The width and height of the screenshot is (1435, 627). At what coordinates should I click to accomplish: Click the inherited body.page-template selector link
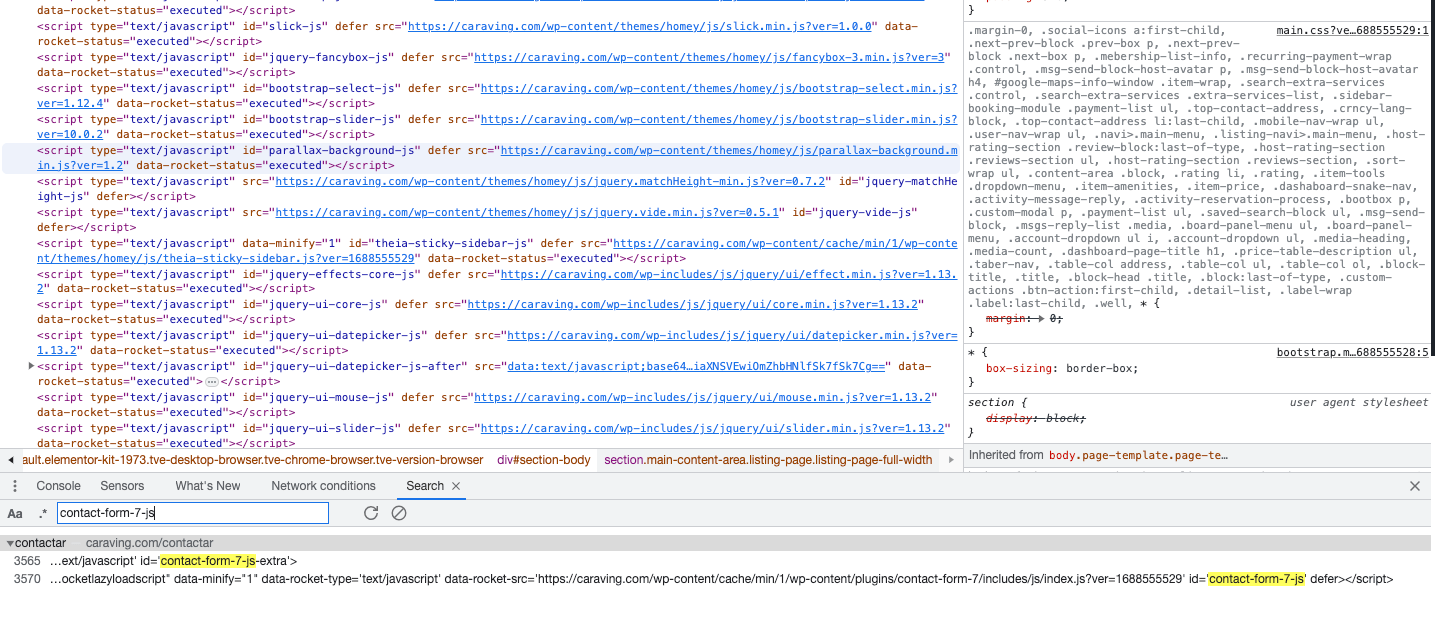pyautogui.click(x=1138, y=455)
